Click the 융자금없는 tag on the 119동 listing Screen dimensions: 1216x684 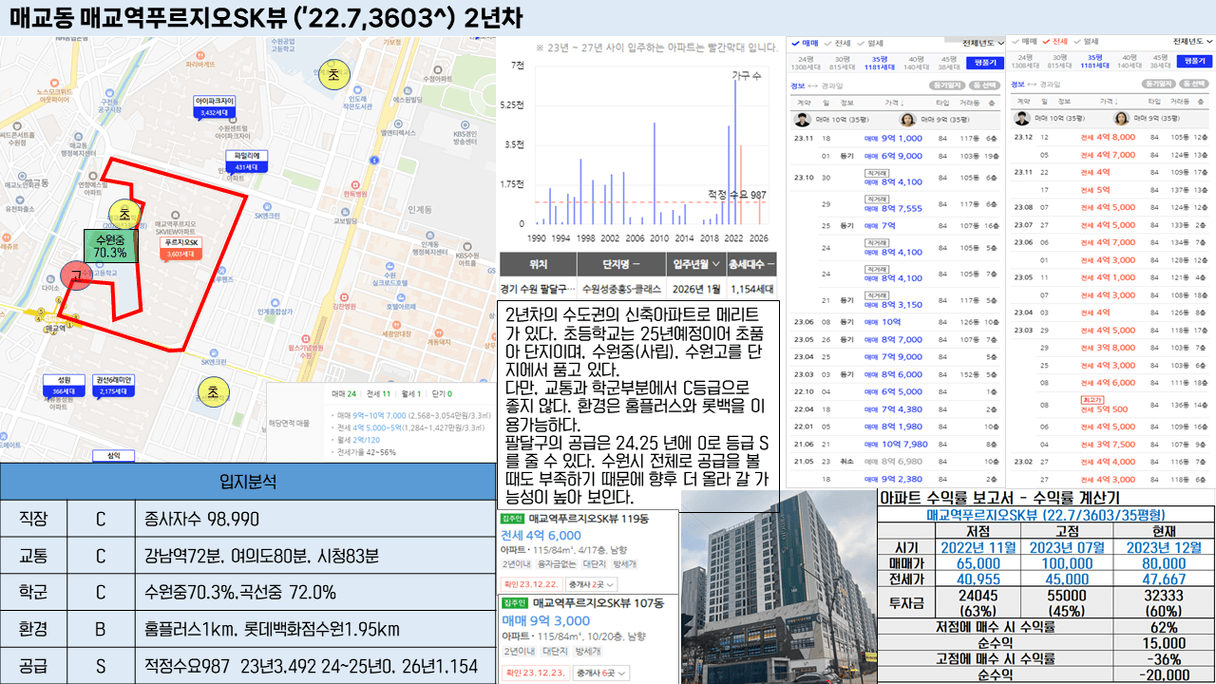558,564
